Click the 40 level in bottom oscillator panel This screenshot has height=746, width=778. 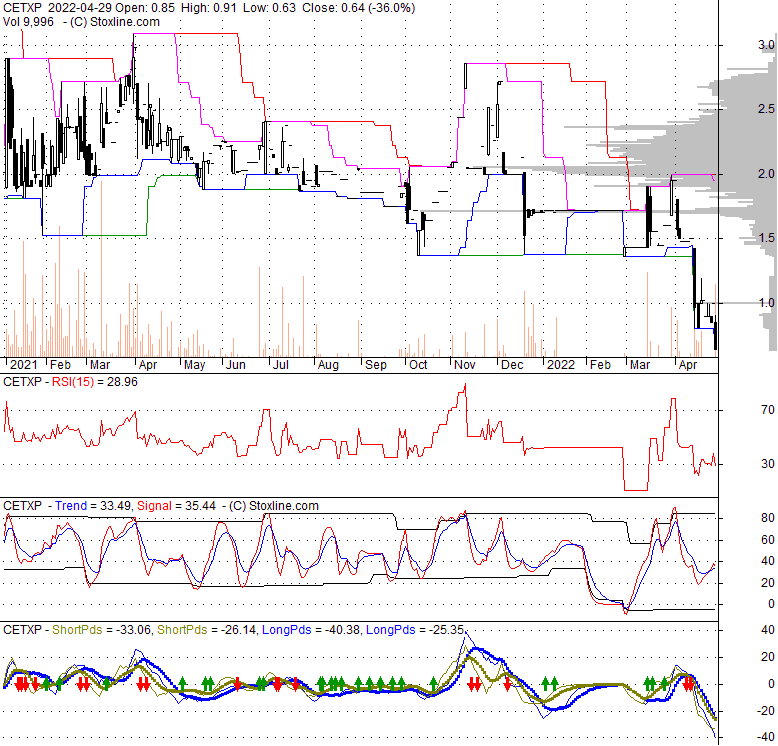pyautogui.click(x=768, y=630)
